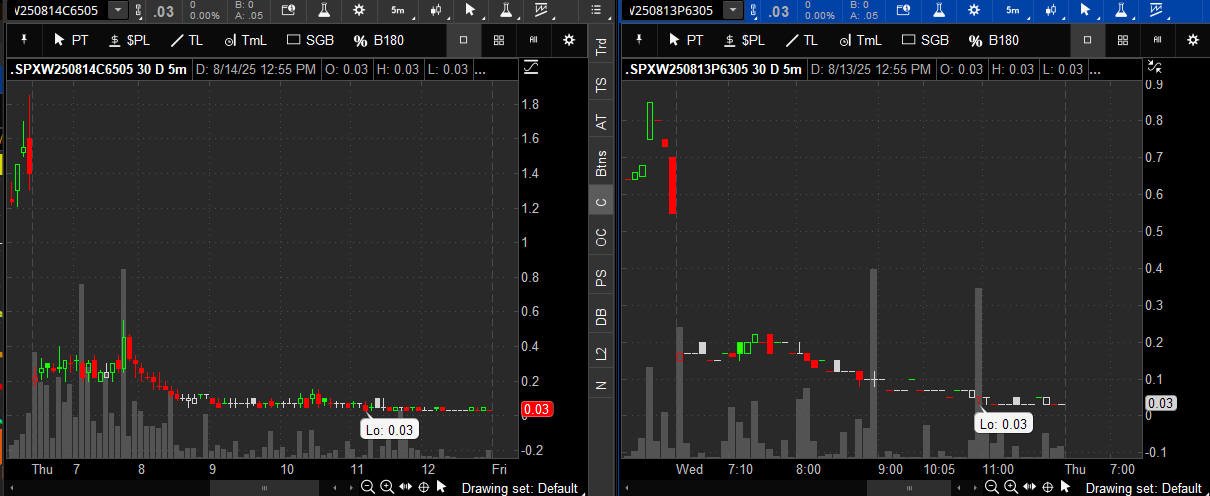
Task: Switch left chart to single-cell layout
Action: click(463, 40)
